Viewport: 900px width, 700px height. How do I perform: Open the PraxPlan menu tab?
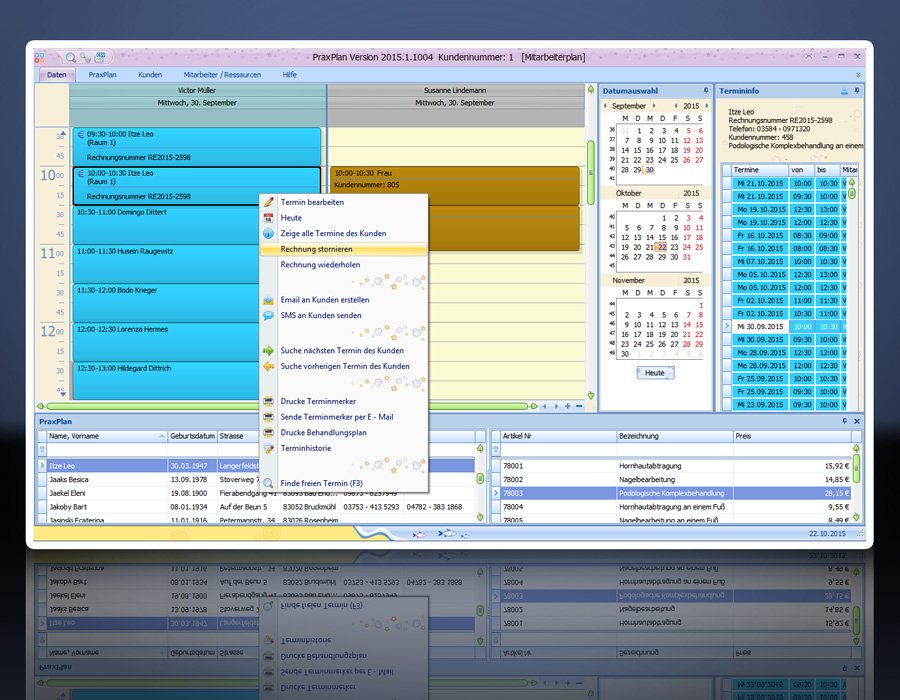(x=102, y=75)
